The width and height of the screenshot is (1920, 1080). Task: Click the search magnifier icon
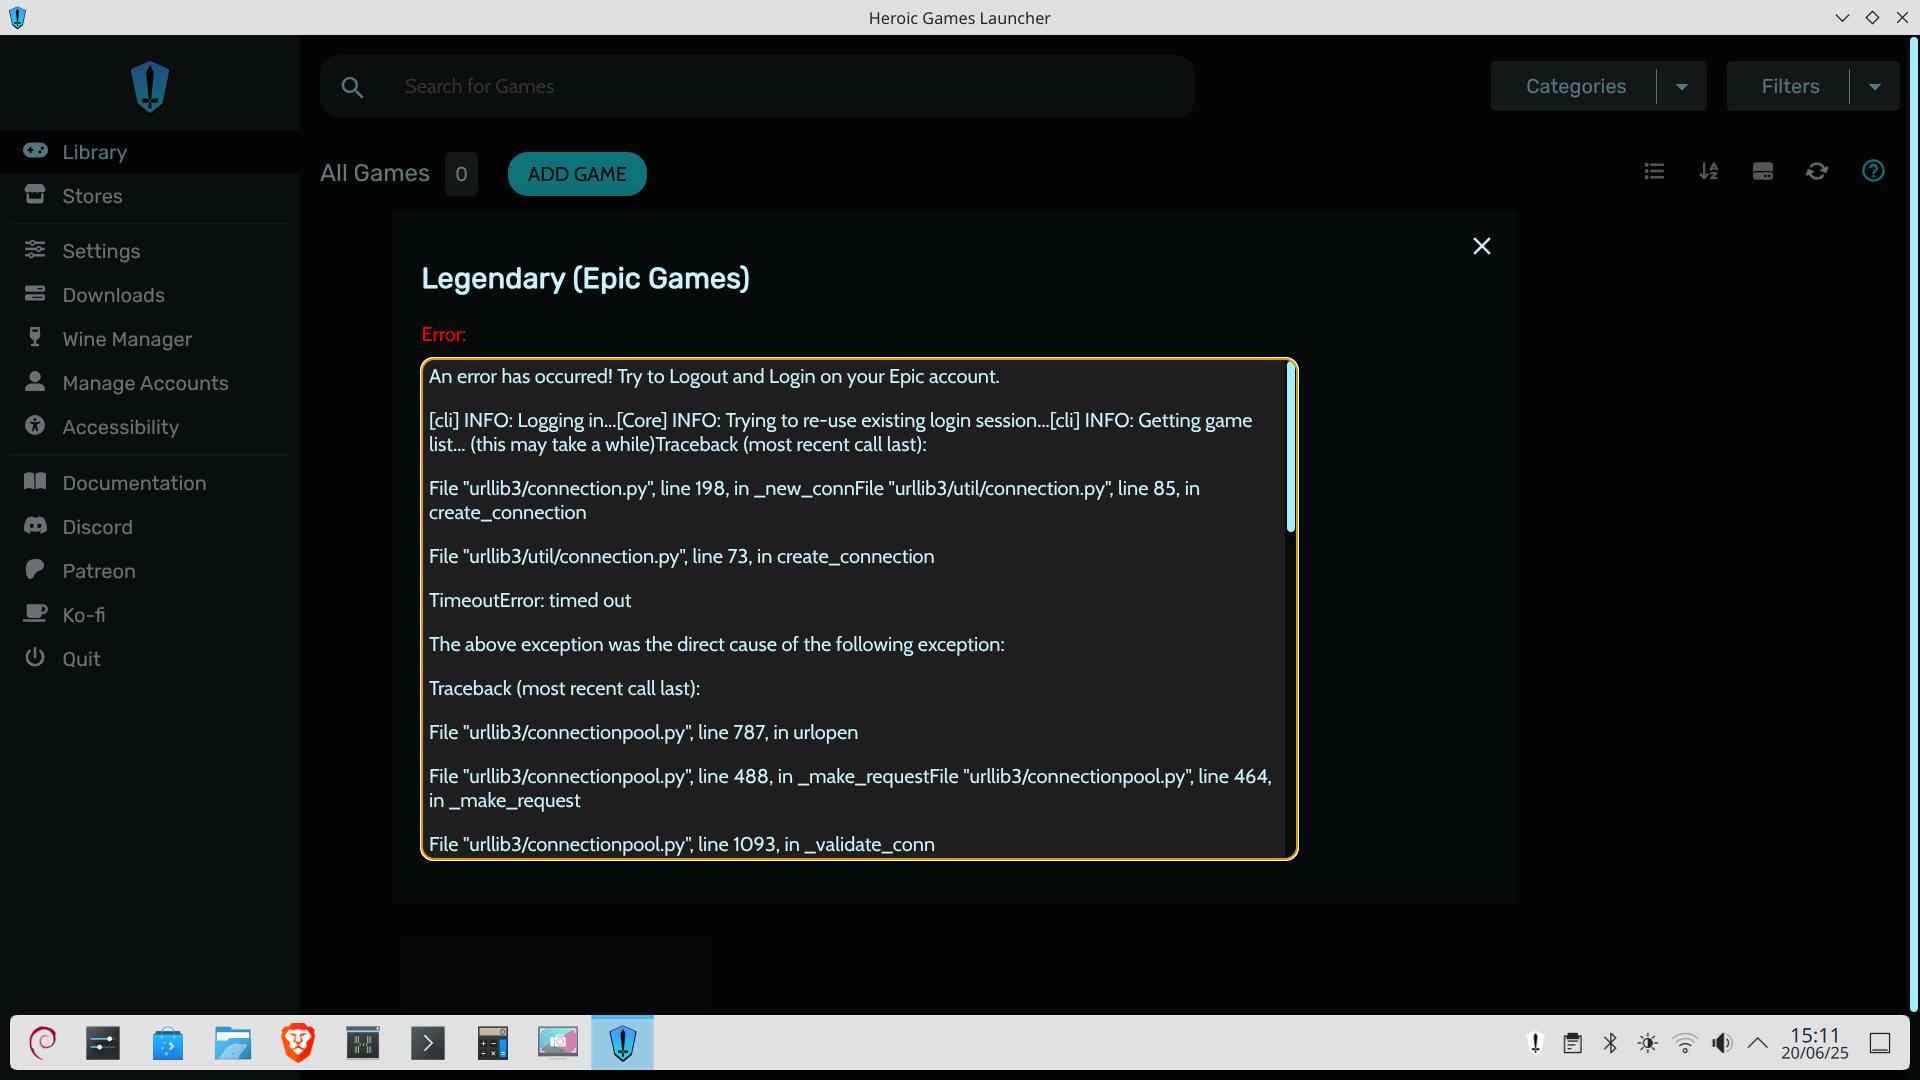tap(352, 87)
